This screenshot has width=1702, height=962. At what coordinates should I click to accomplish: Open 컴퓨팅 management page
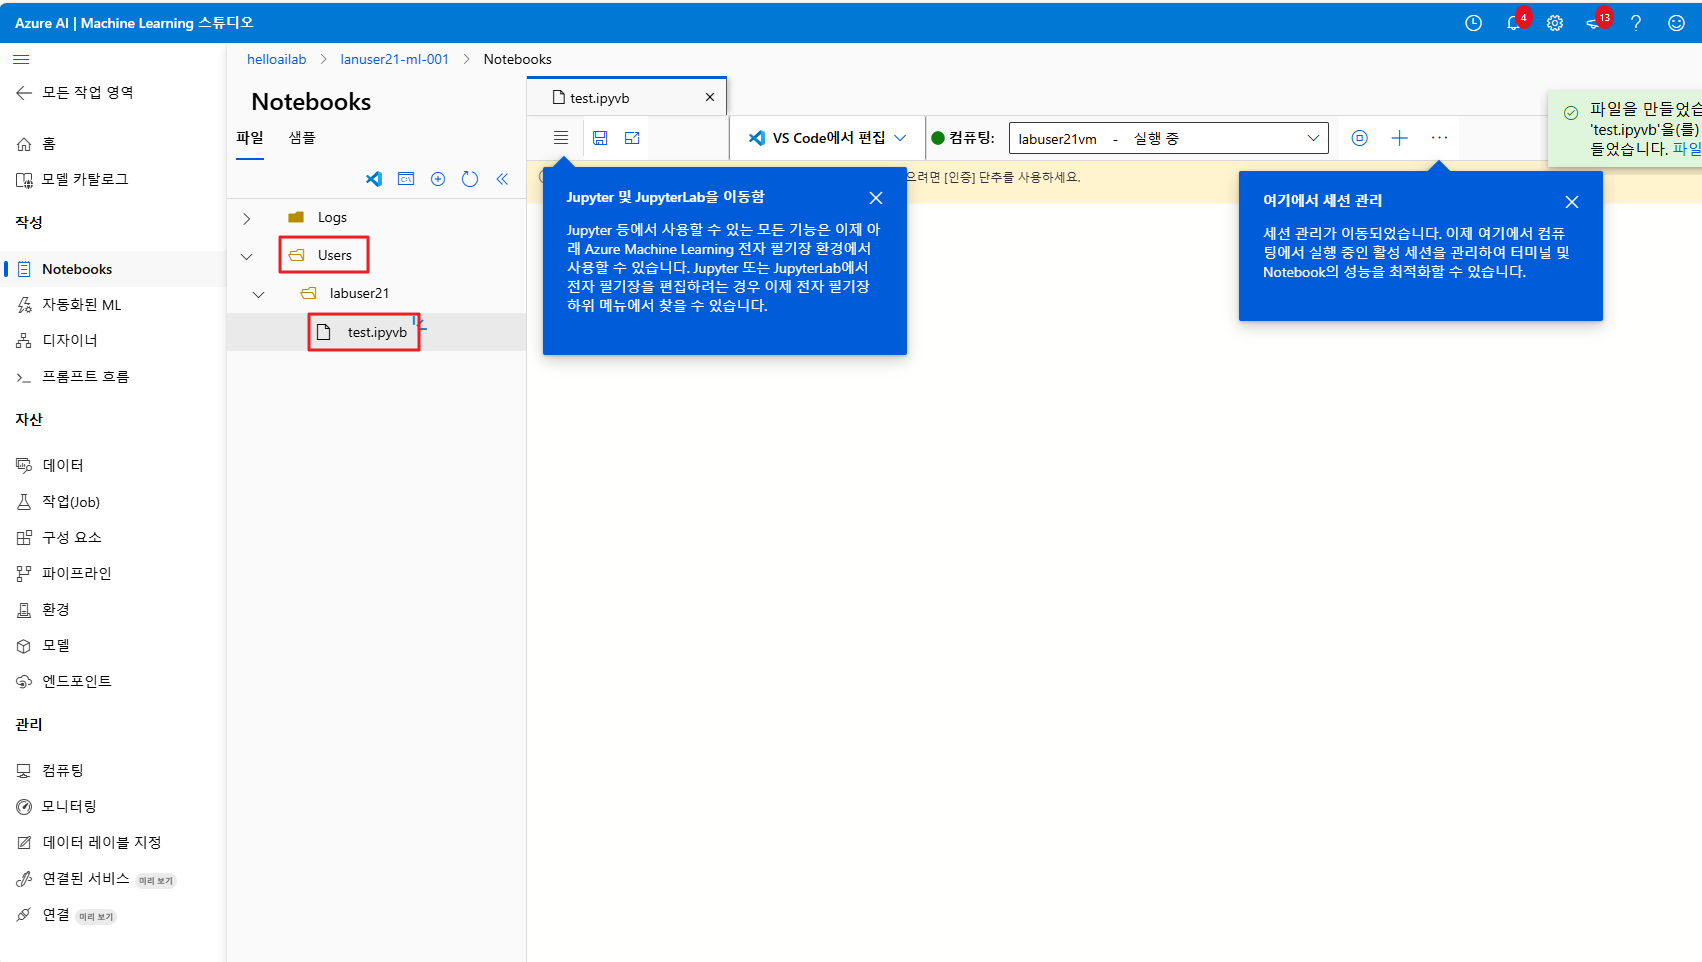(113, 770)
